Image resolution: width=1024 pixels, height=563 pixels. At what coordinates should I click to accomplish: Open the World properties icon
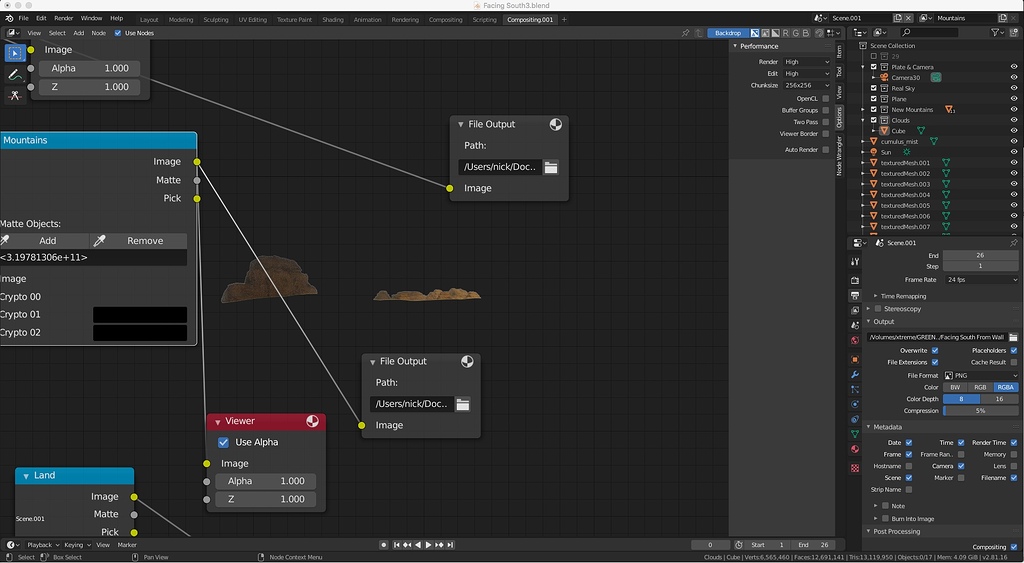tap(855, 340)
